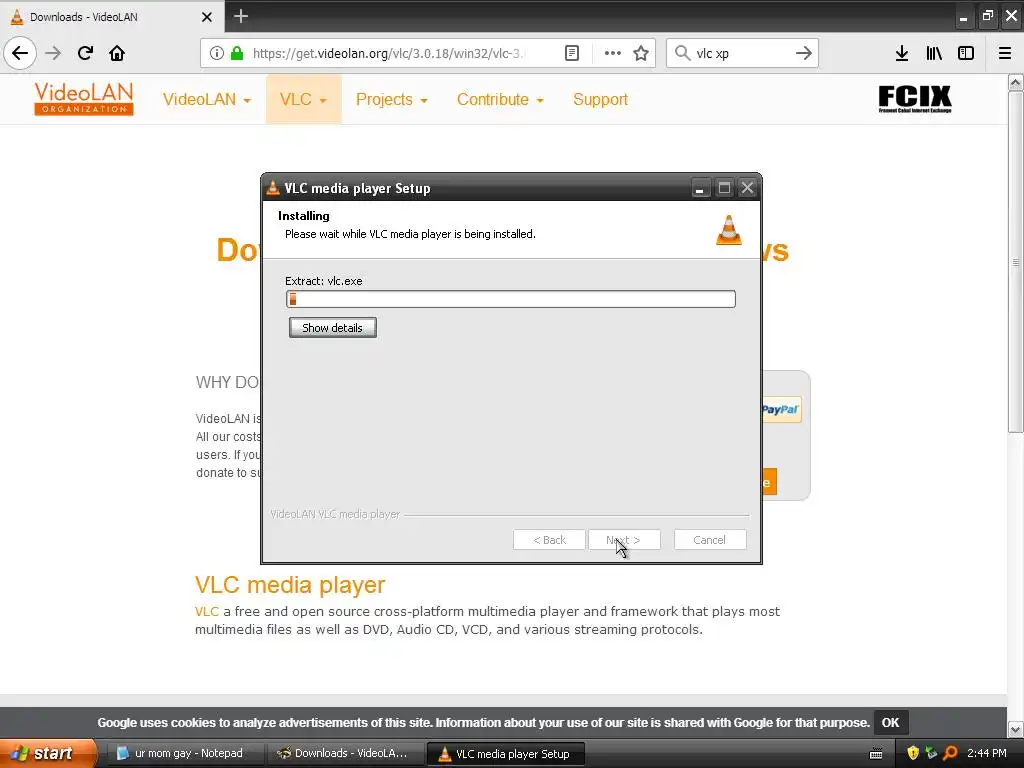1024x768 pixels.
Task: Click the magnifier icon in search box
Action: pyautogui.click(x=682, y=53)
